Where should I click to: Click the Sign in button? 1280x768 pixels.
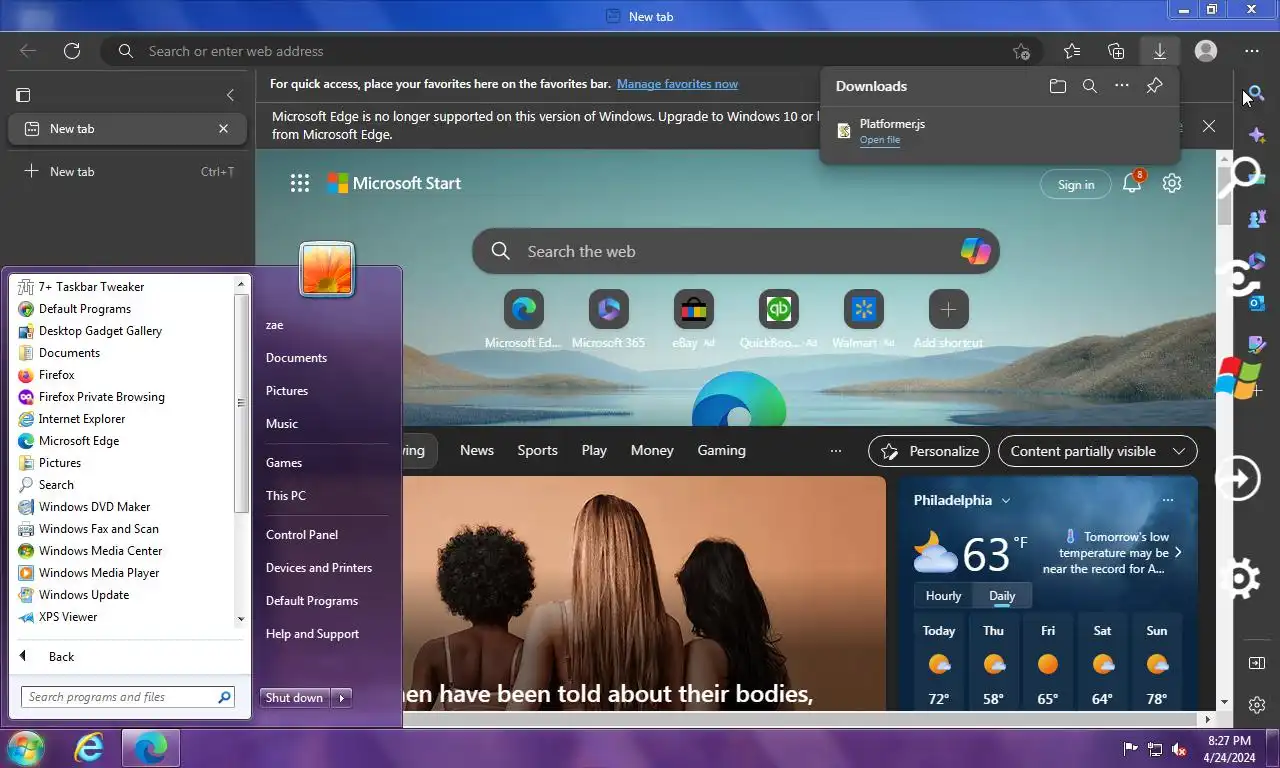pos(1076,184)
